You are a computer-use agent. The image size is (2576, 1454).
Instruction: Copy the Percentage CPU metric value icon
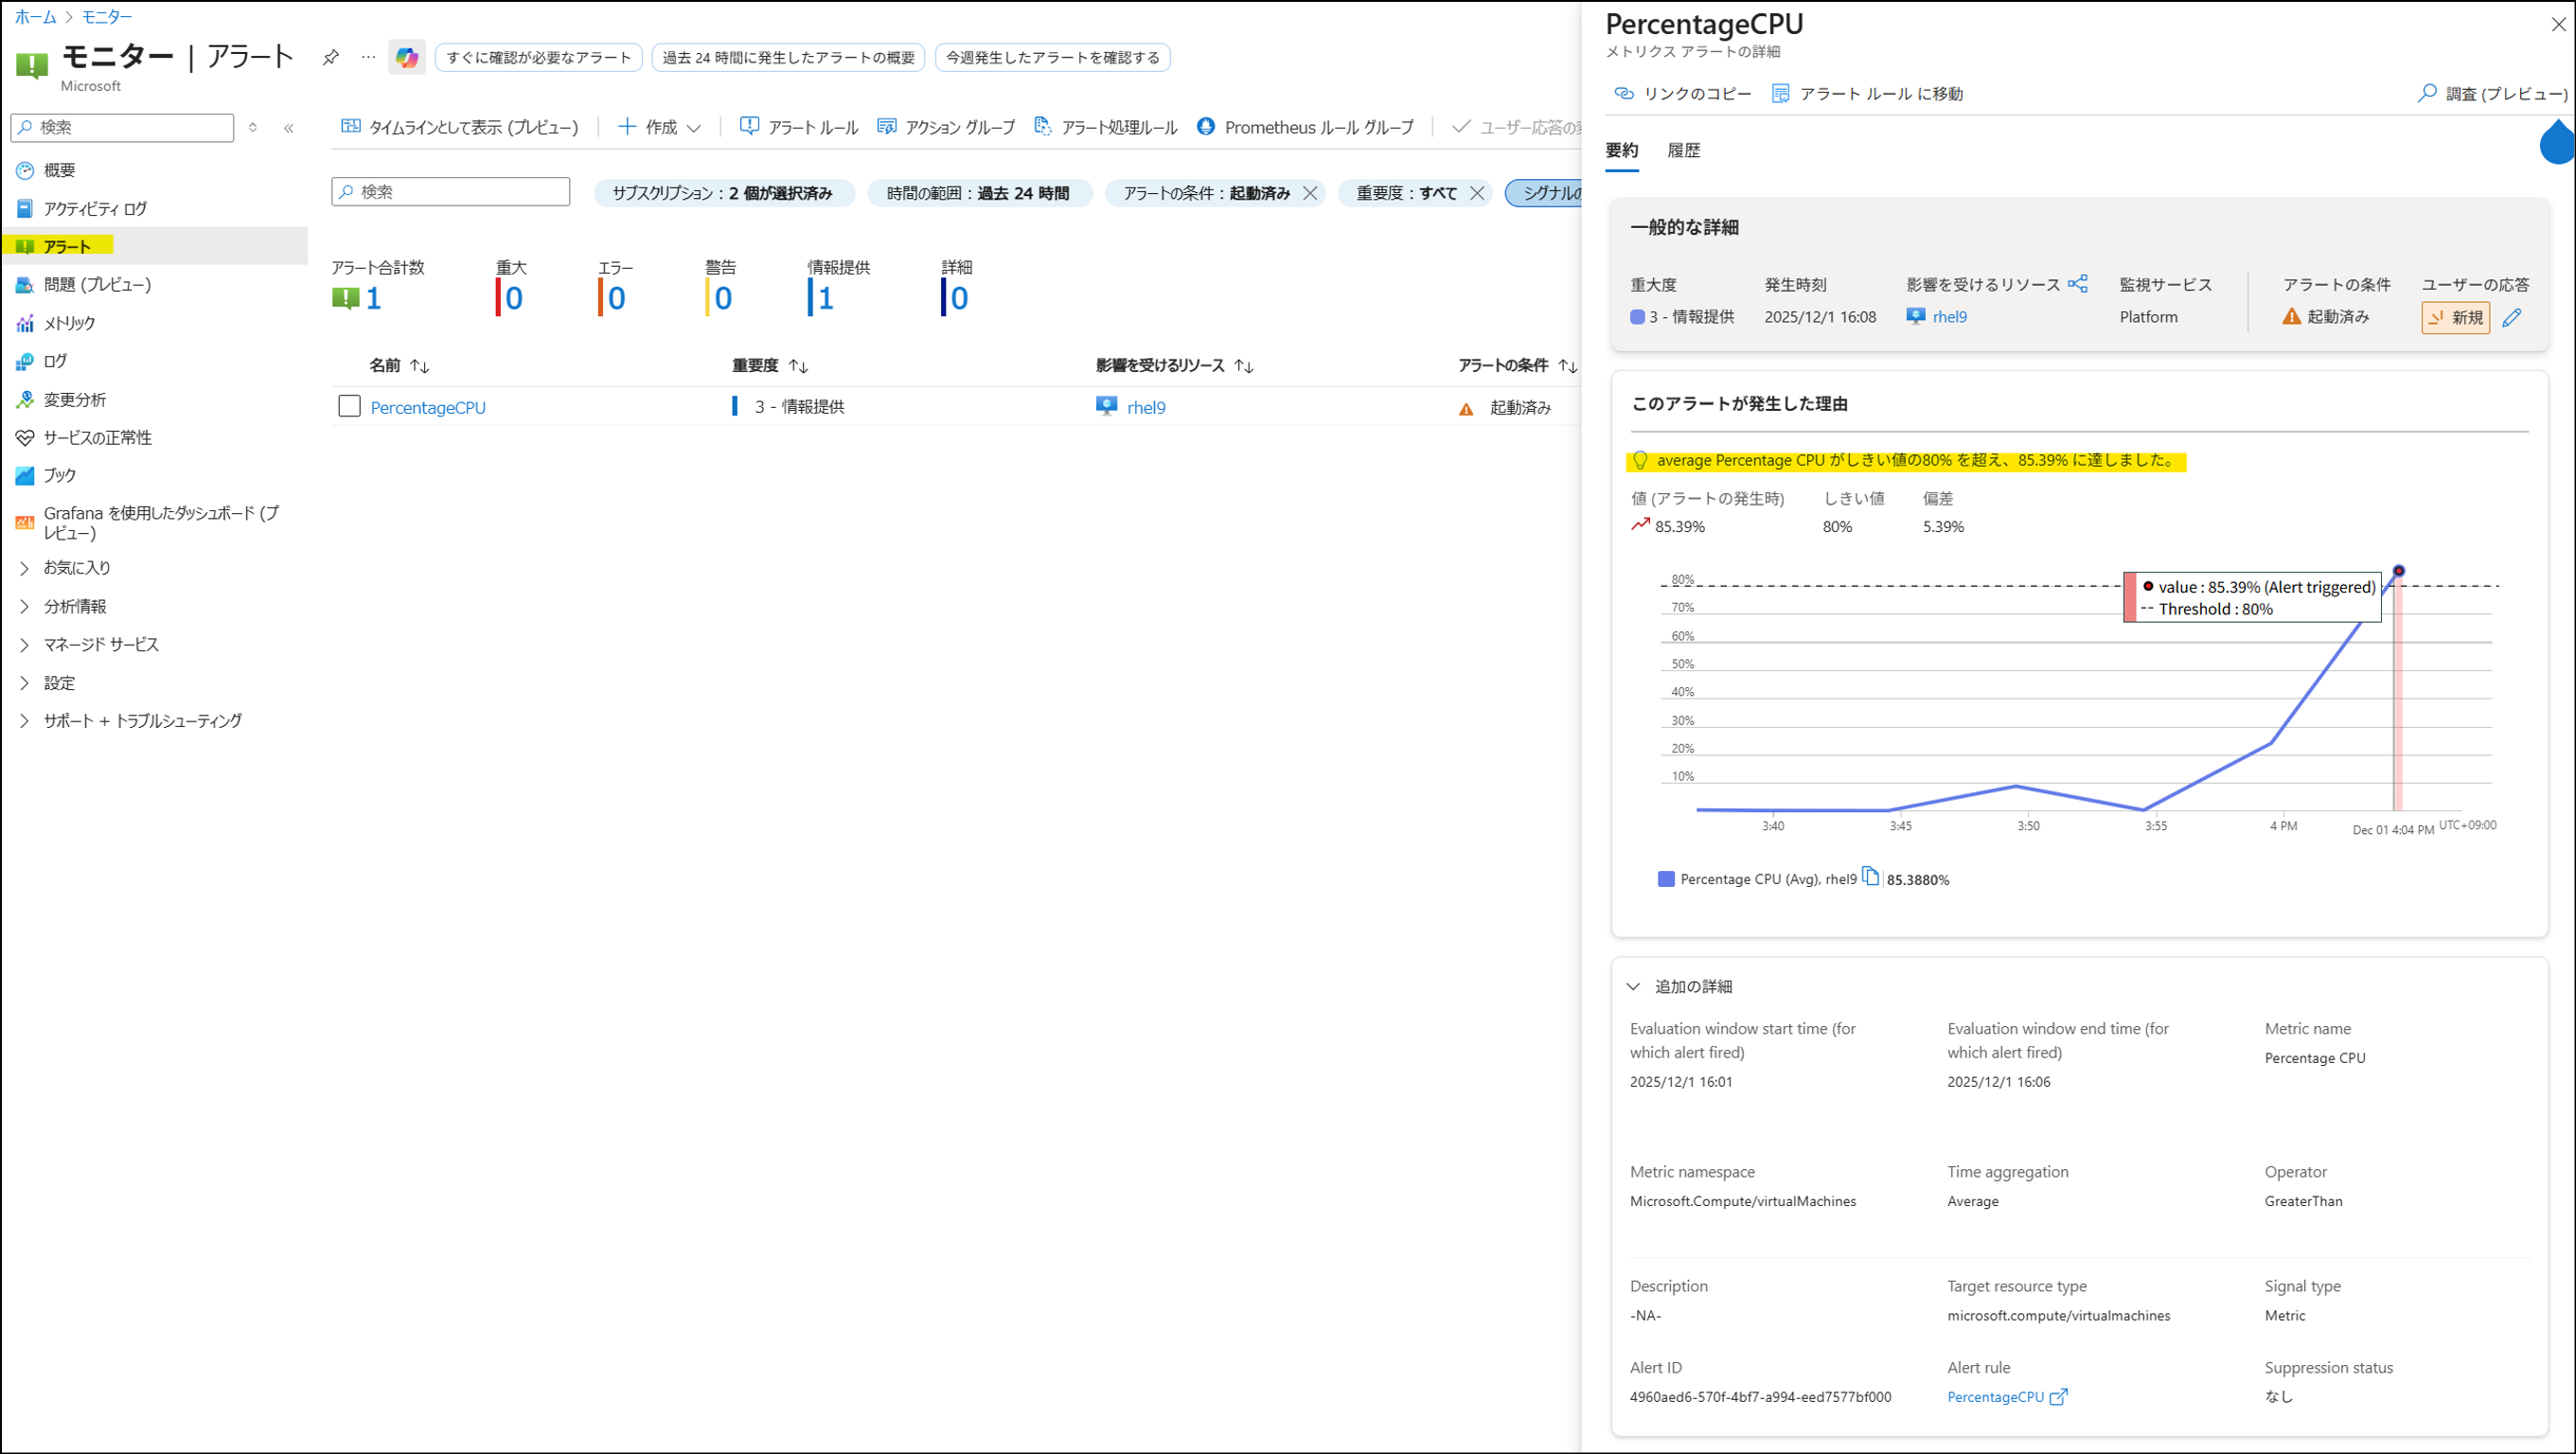(x=1870, y=877)
